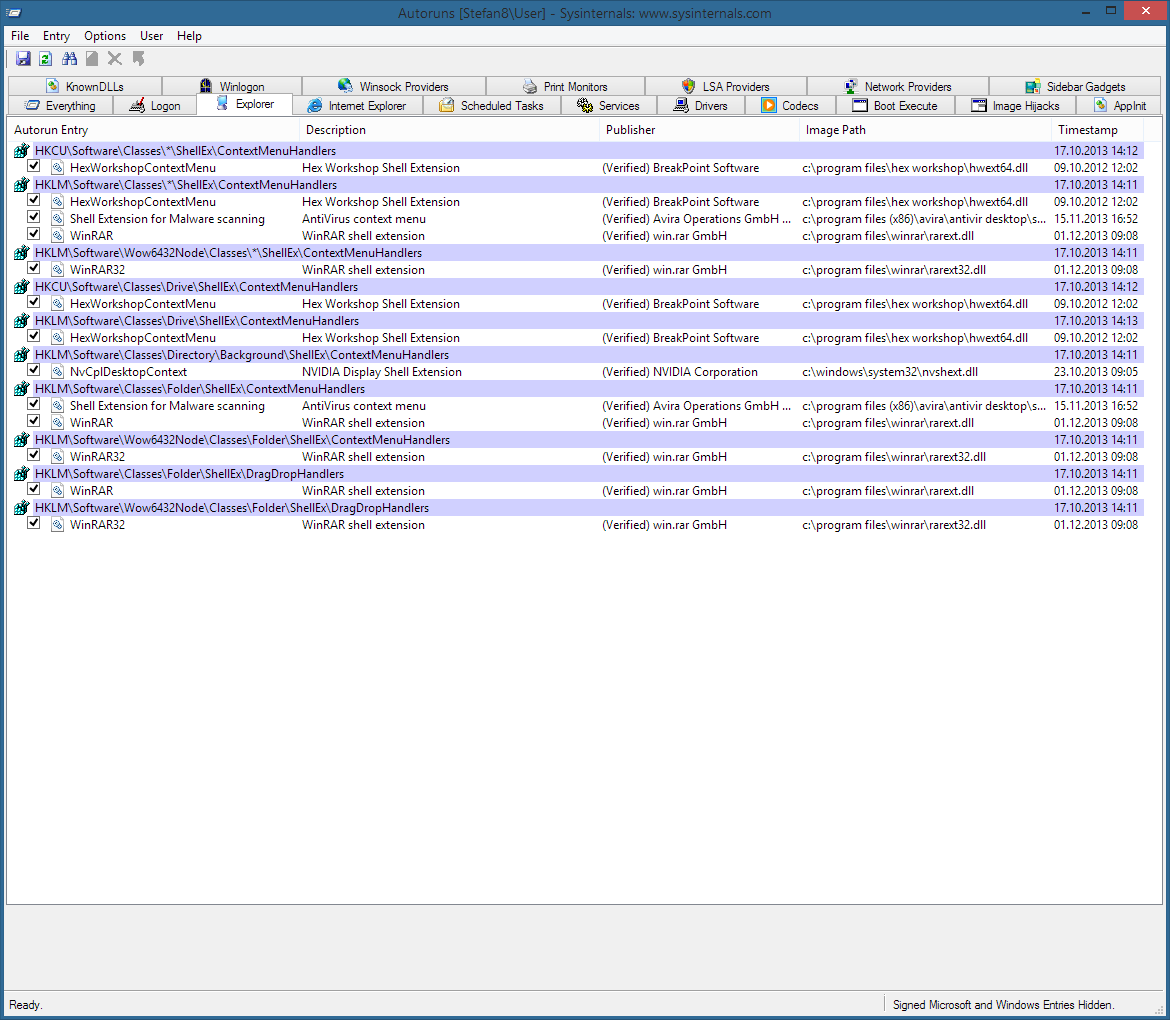Click the registry icon for HKLM Wow6432Node *\ShellEx key
Image resolution: width=1170 pixels, height=1020 pixels.
tap(22, 253)
